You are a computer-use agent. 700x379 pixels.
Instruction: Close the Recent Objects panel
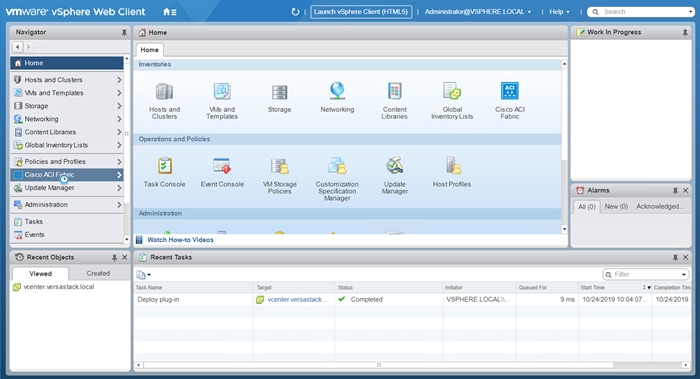click(x=125, y=258)
